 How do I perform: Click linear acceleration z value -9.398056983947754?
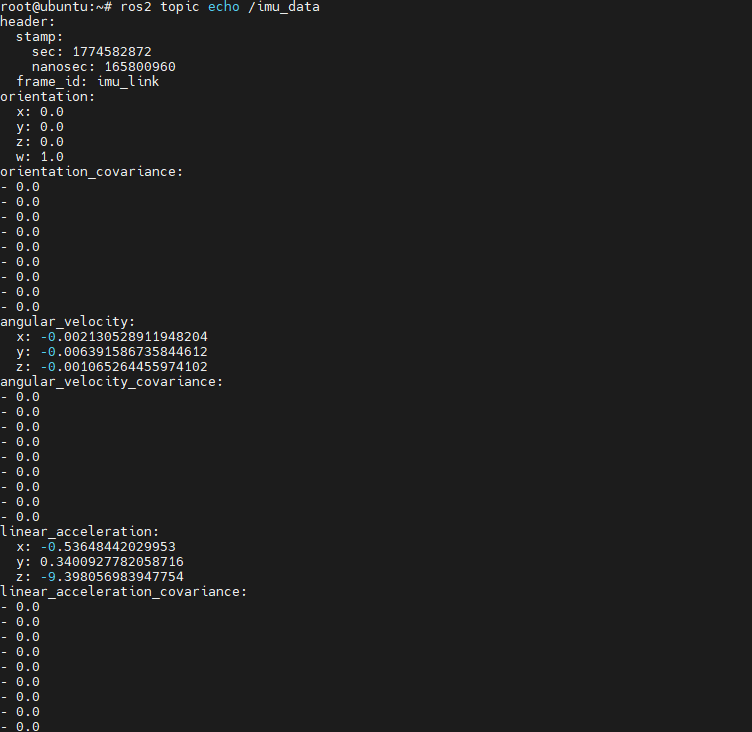pyautogui.click(x=112, y=577)
